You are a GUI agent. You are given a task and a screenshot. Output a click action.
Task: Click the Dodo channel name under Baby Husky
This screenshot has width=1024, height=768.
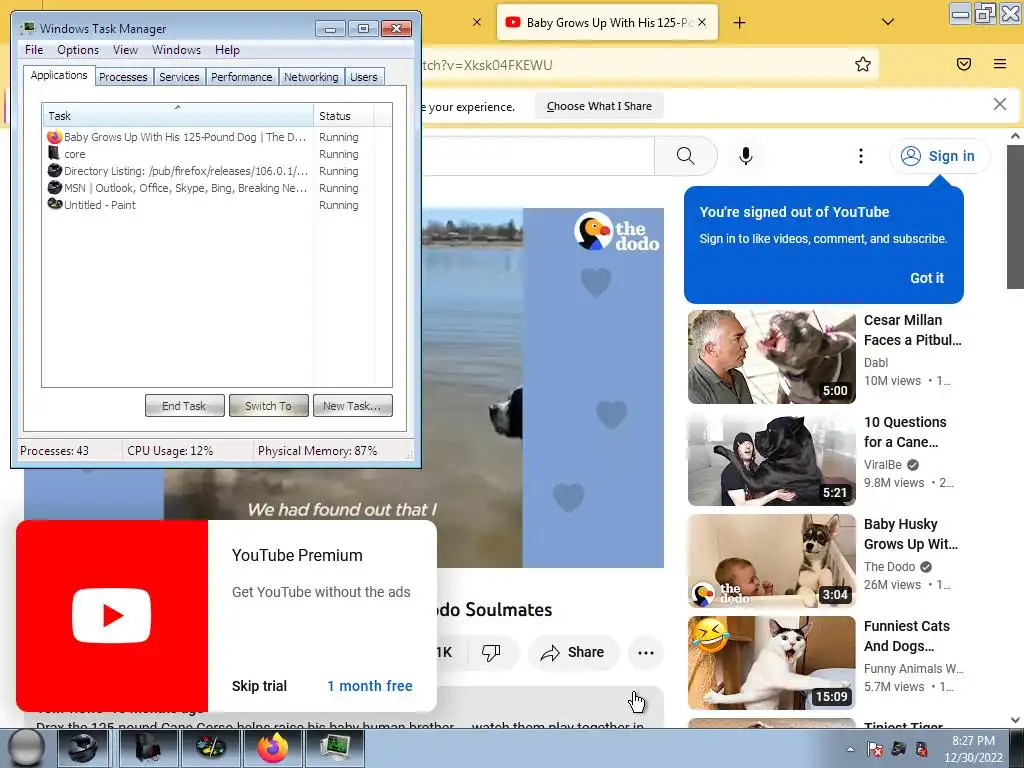[x=889, y=567]
